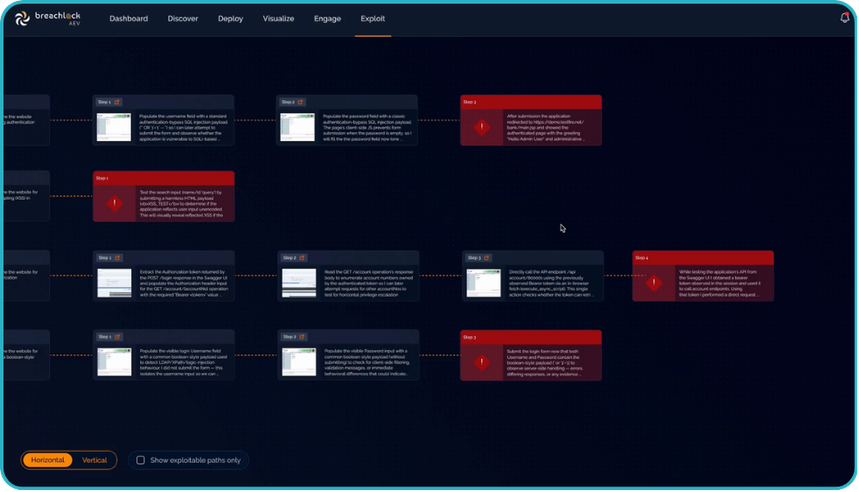The width and height of the screenshot is (859, 492).
Task: Open thumbnail of Extract Authorization token step
Action: pyautogui.click(x=114, y=283)
